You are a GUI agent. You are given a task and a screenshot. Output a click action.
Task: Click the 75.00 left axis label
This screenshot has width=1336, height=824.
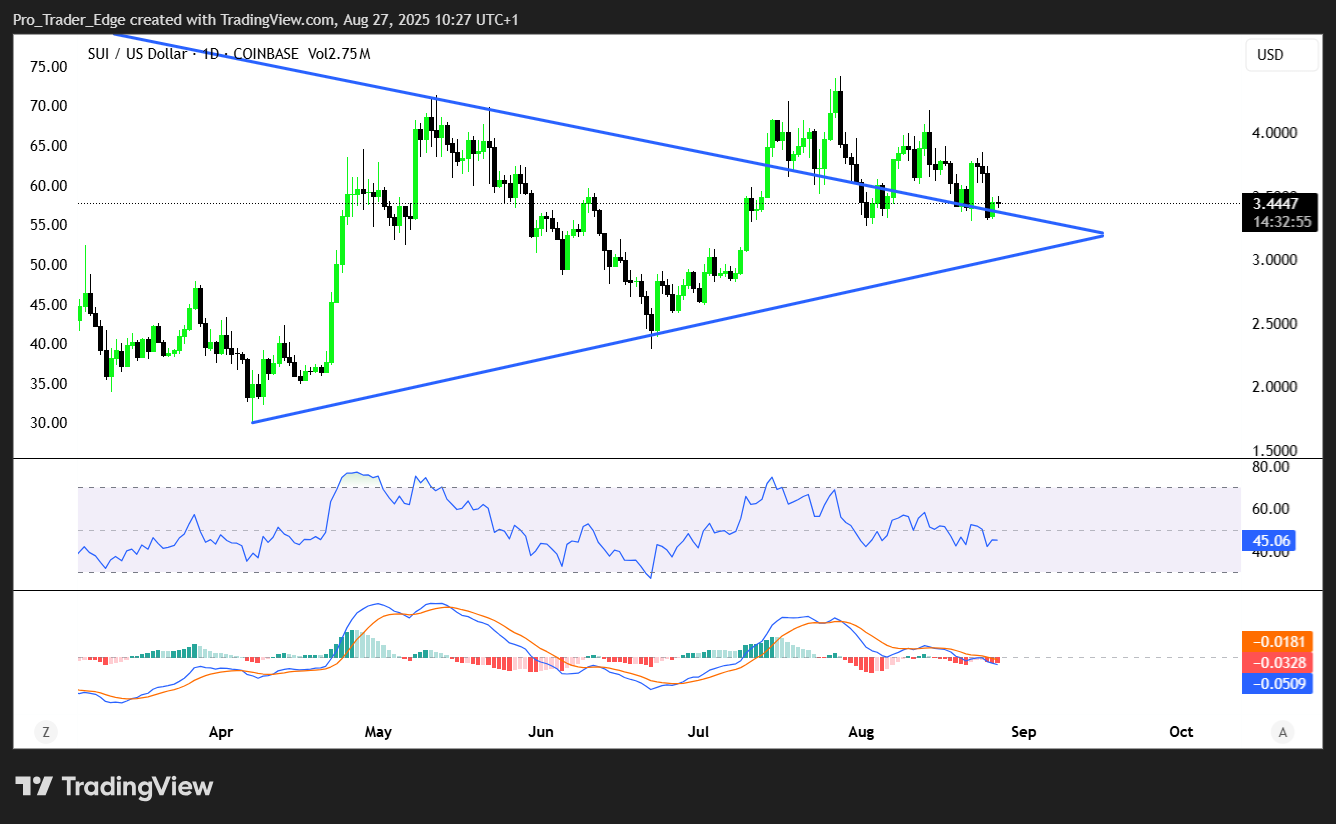[50, 66]
